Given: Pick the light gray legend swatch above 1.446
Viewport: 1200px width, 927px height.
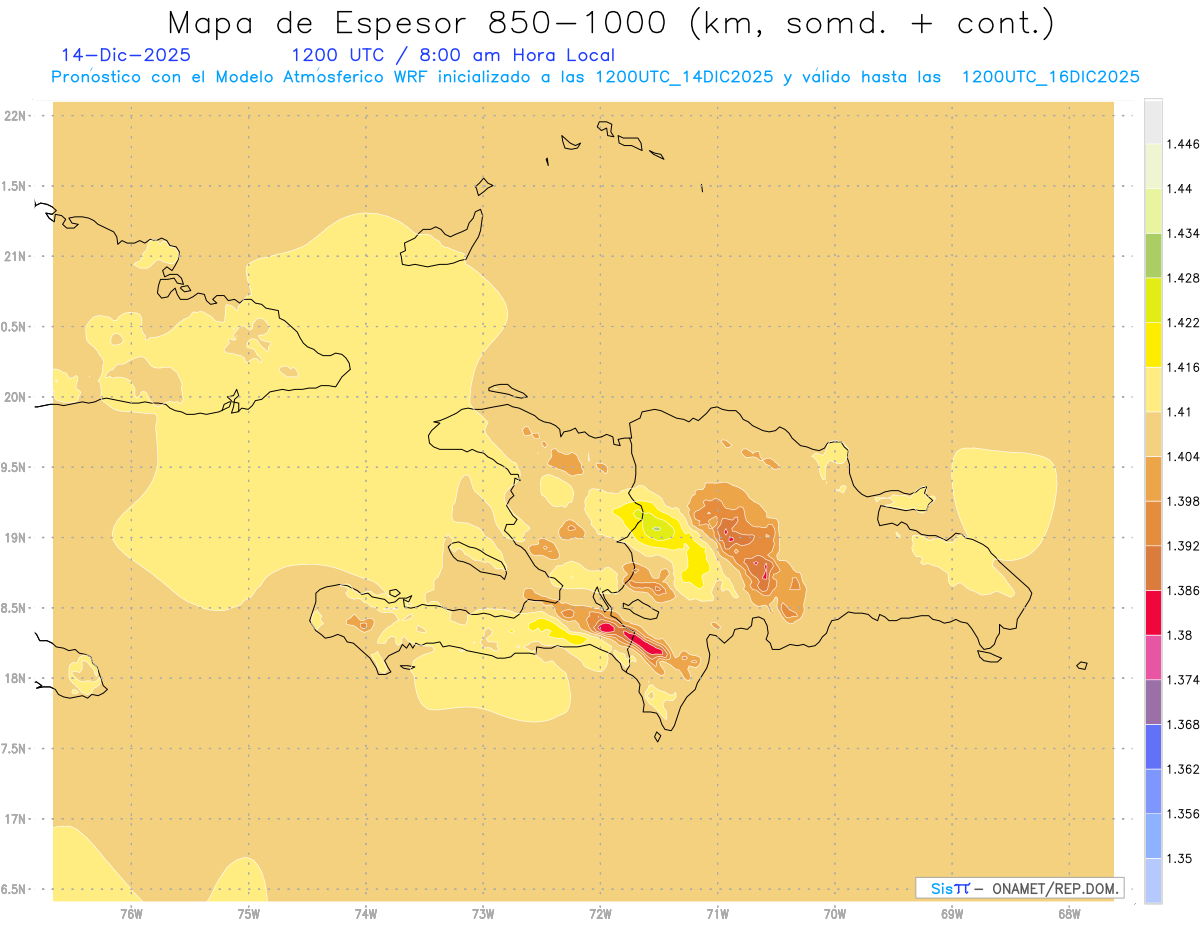Looking at the screenshot, I should click(x=1153, y=122).
